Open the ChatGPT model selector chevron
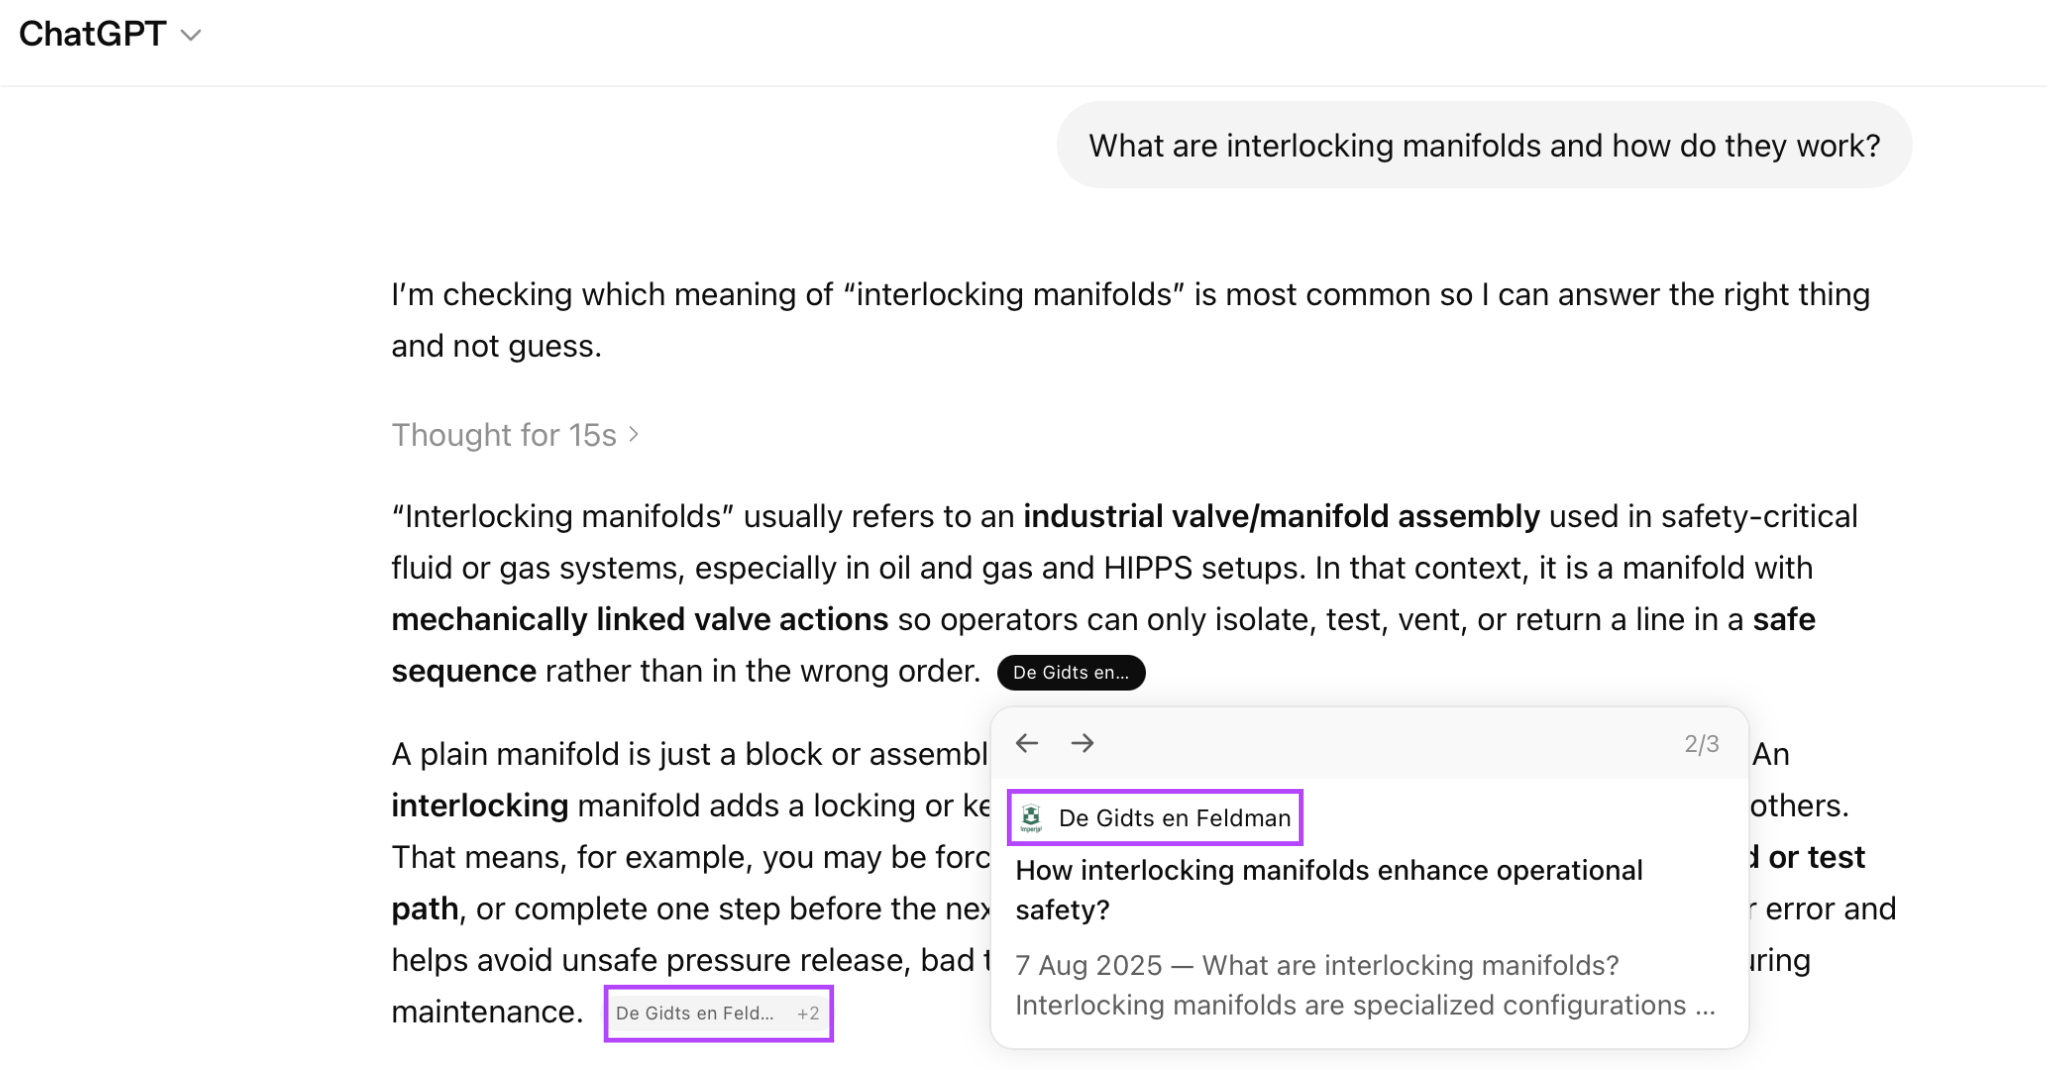The image size is (2048, 1070). (x=190, y=36)
